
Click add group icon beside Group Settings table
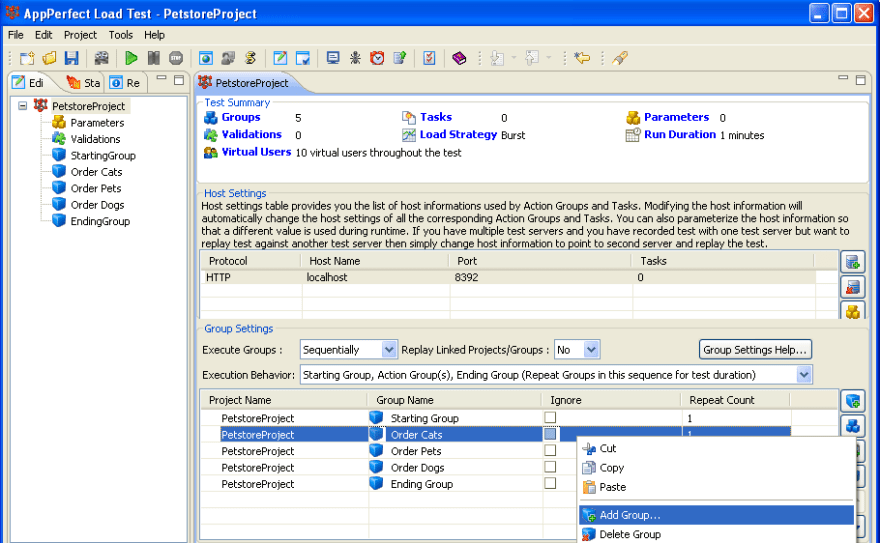point(852,401)
